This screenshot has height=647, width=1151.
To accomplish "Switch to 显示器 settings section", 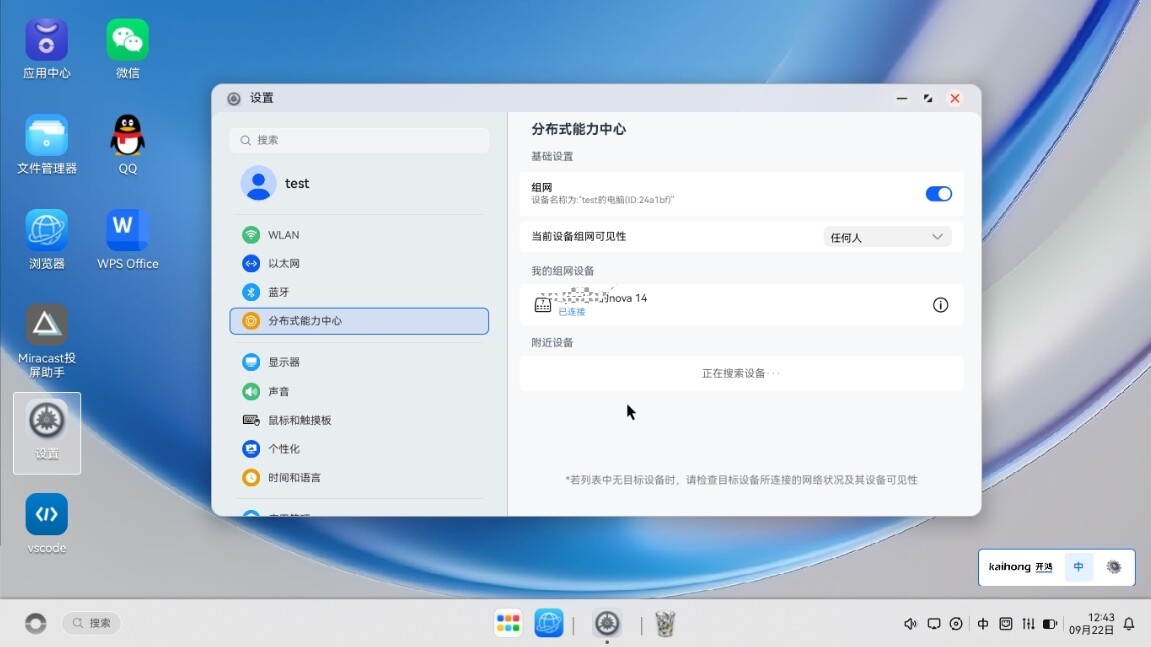I will point(359,362).
